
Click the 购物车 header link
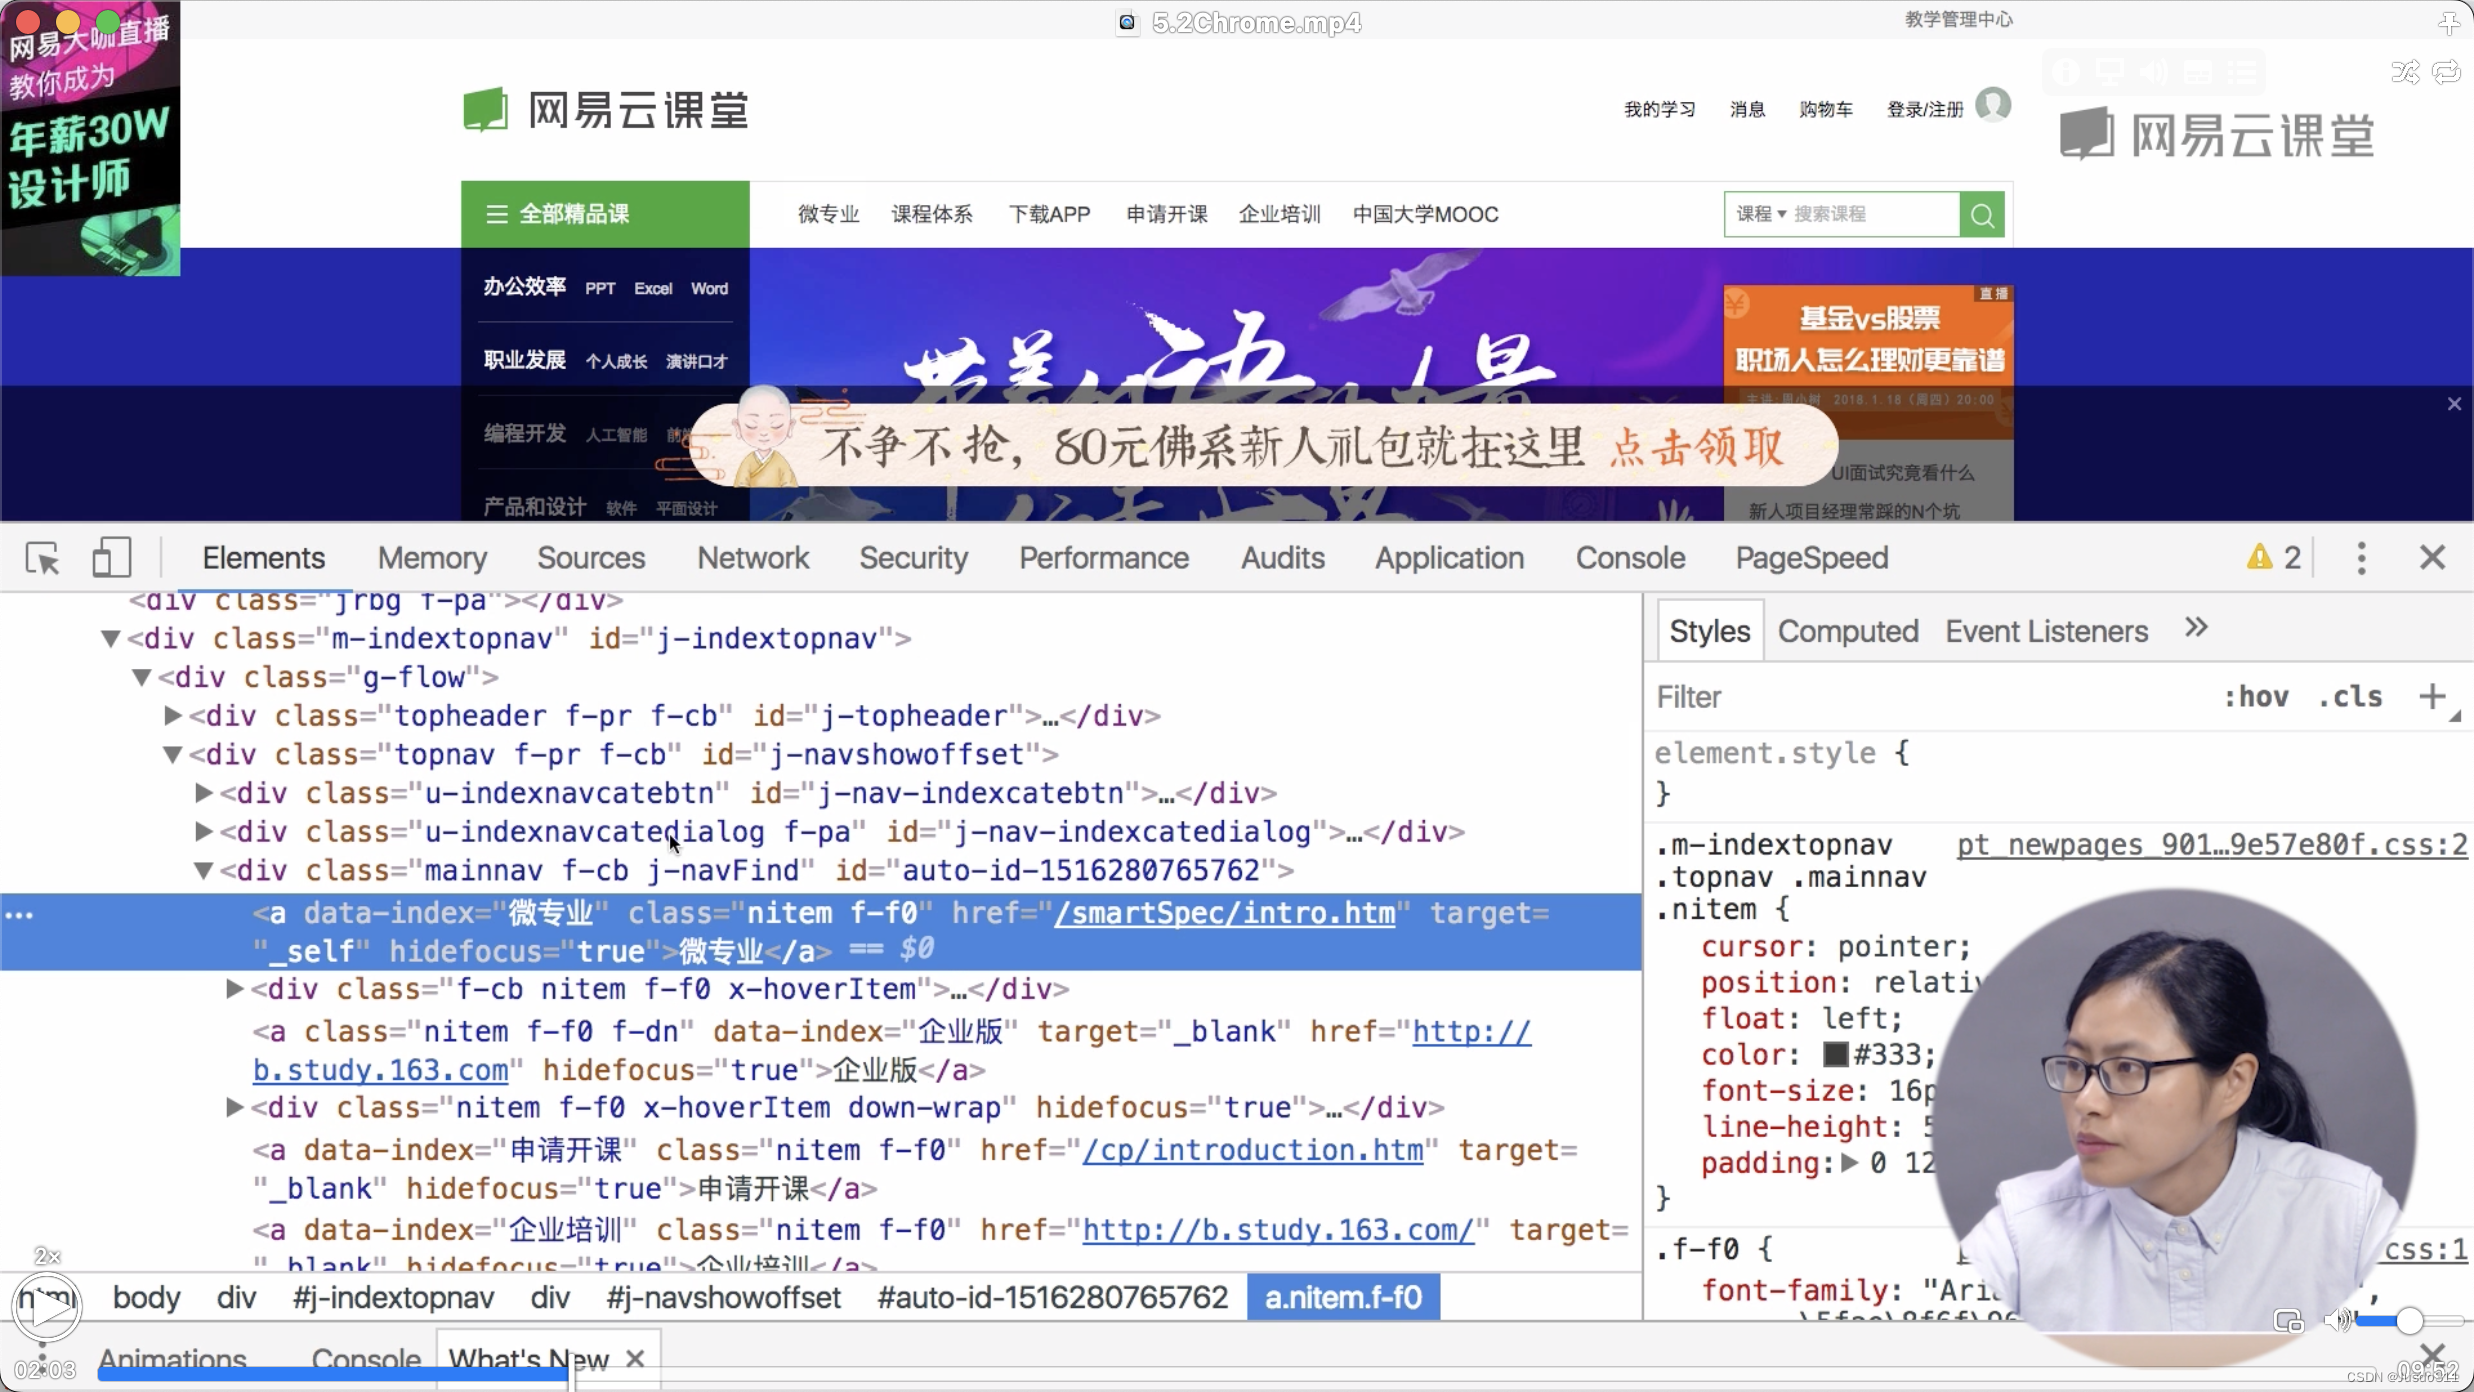point(1825,109)
